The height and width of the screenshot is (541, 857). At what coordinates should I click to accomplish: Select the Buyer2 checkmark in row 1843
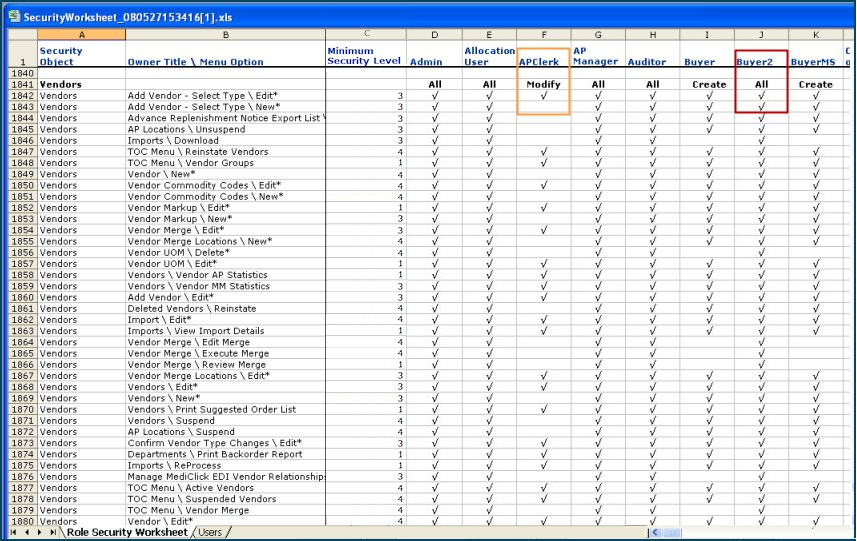pos(761,107)
